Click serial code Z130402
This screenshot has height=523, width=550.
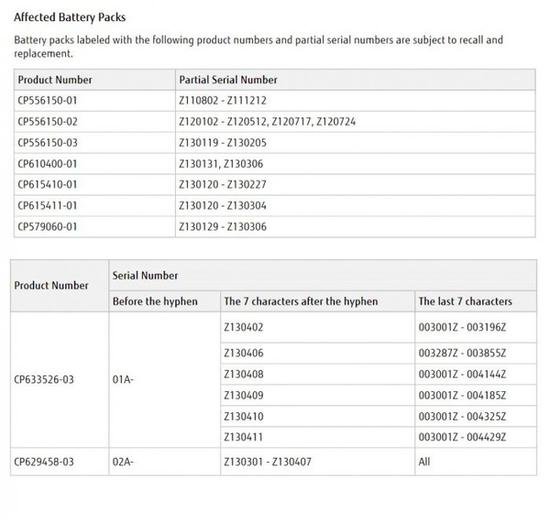coord(243,327)
